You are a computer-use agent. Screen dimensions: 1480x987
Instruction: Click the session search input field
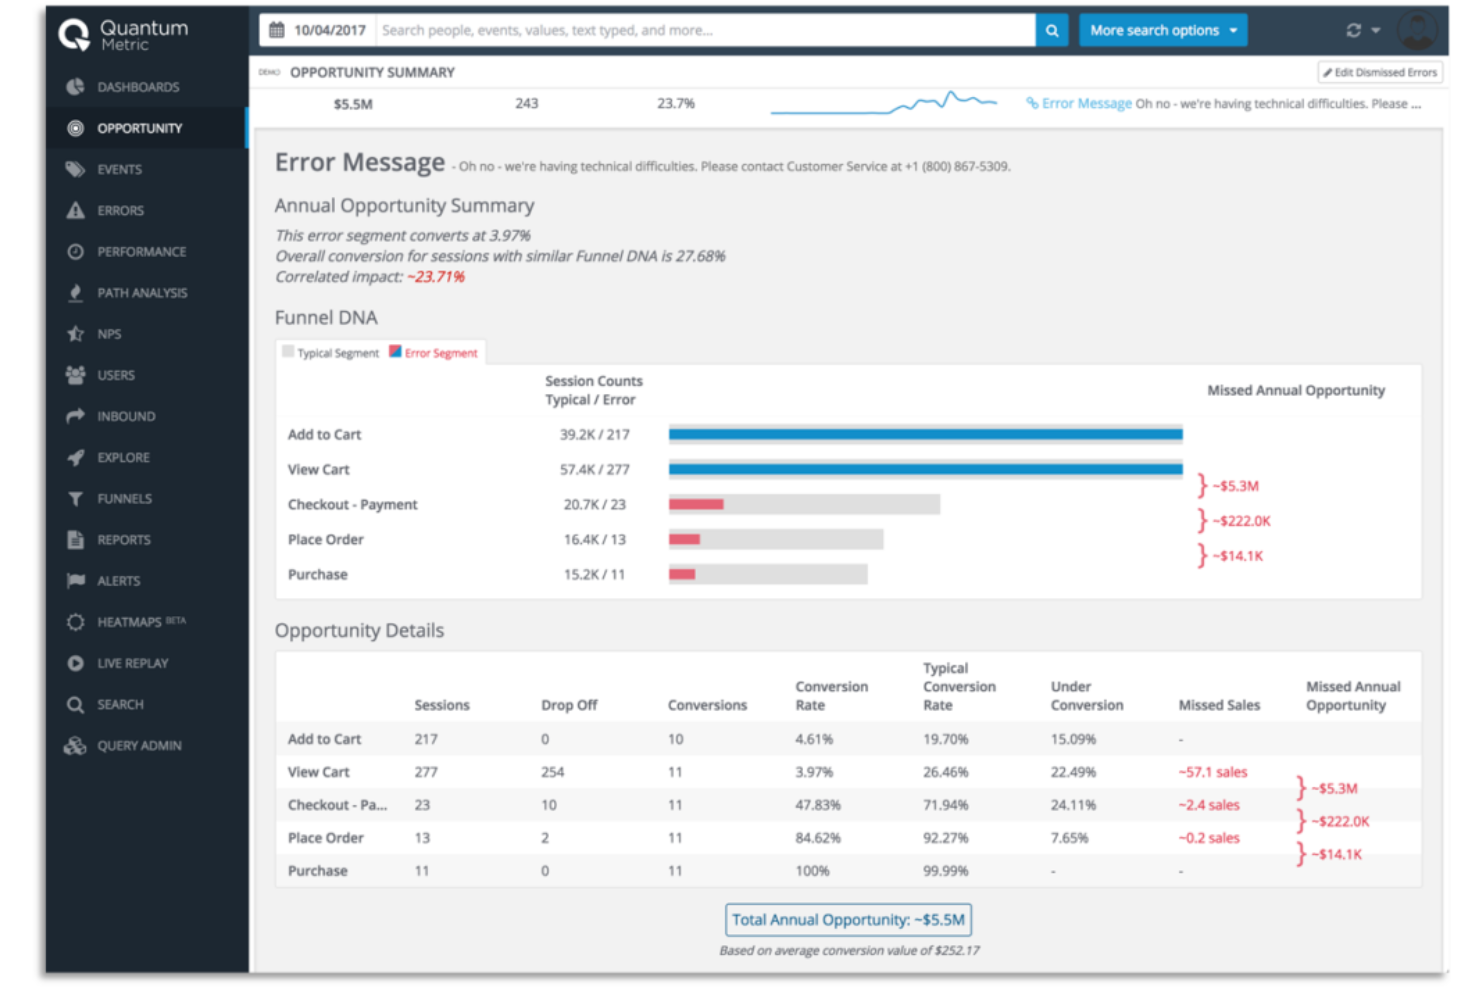pos(700,30)
